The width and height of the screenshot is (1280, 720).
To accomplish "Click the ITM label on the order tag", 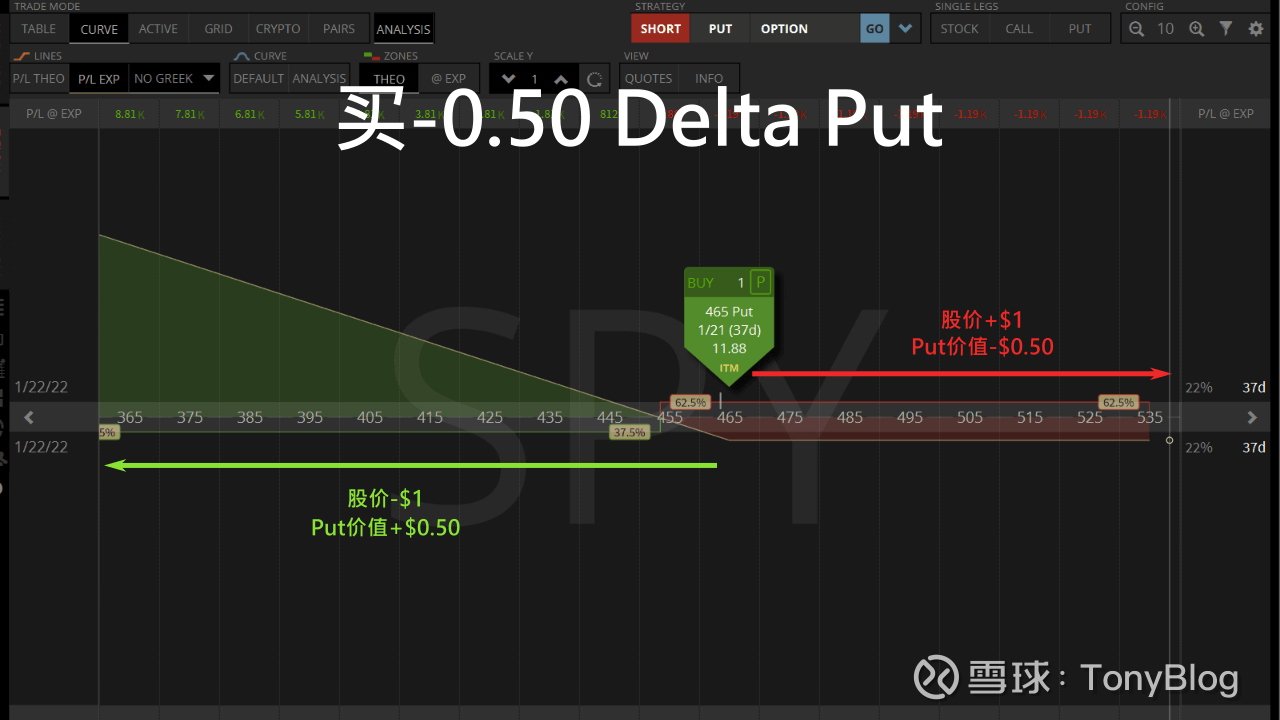I will pyautogui.click(x=729, y=368).
